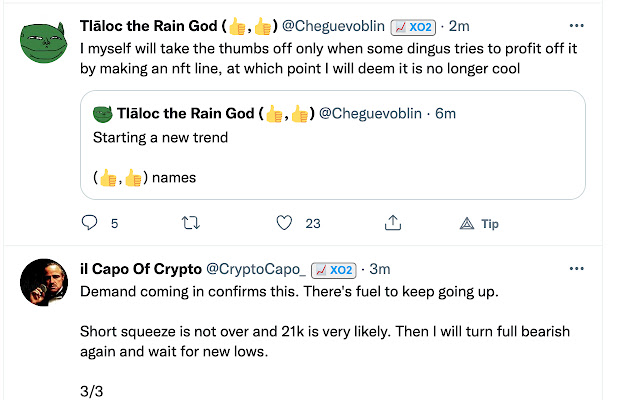Screen dimensions: 640x400
Task: Open il Capo Of Crypto's avatar
Action: pos(44,286)
